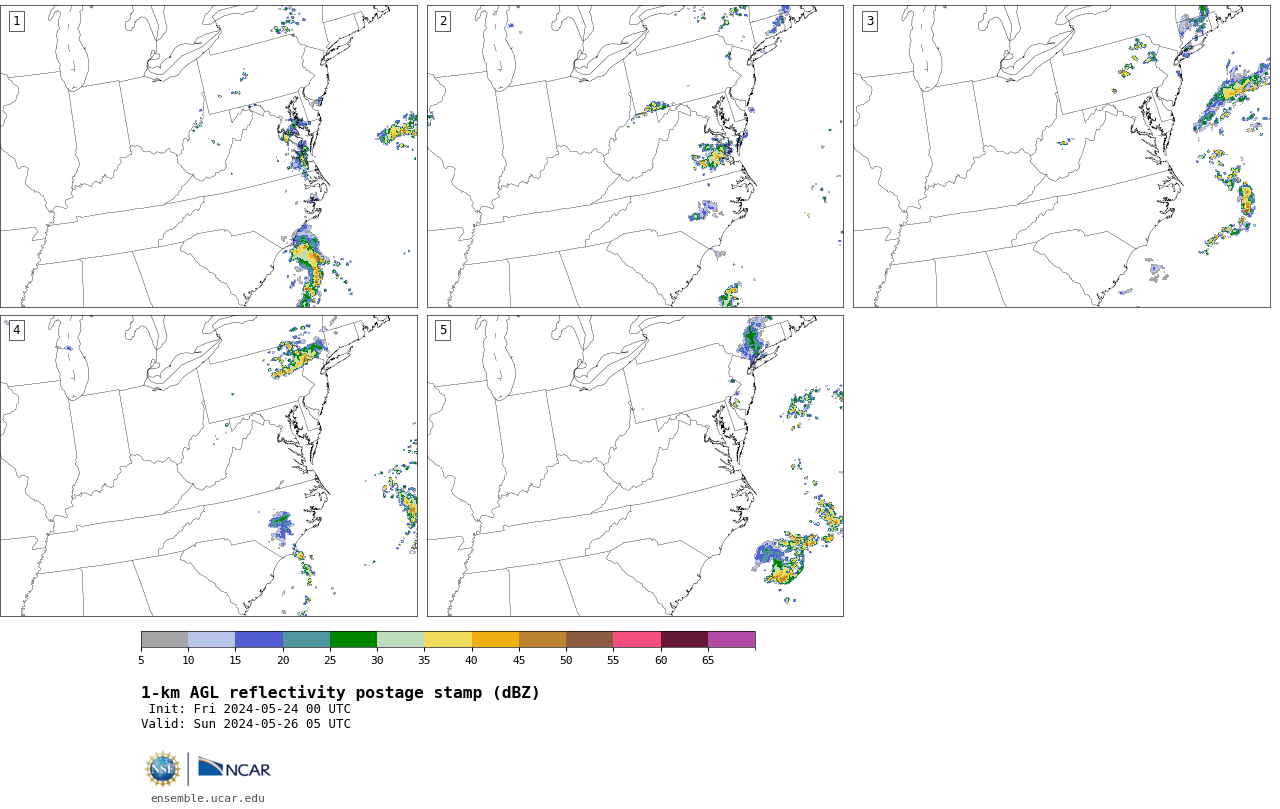This screenshot has height=809, width=1280.
Task: Click the colorbar tick label 20
Action: [x=283, y=660]
